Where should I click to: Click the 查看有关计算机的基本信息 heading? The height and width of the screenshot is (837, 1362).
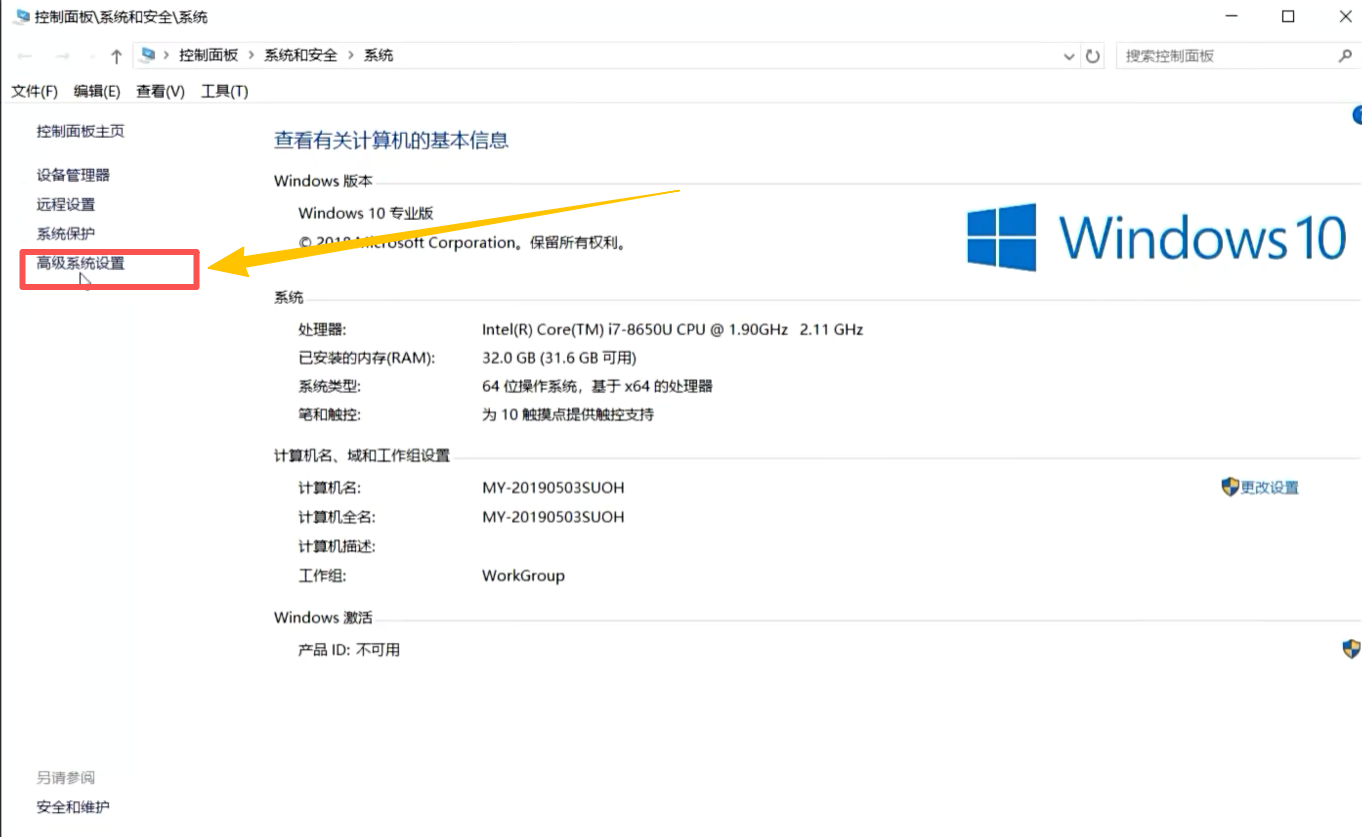(x=391, y=141)
